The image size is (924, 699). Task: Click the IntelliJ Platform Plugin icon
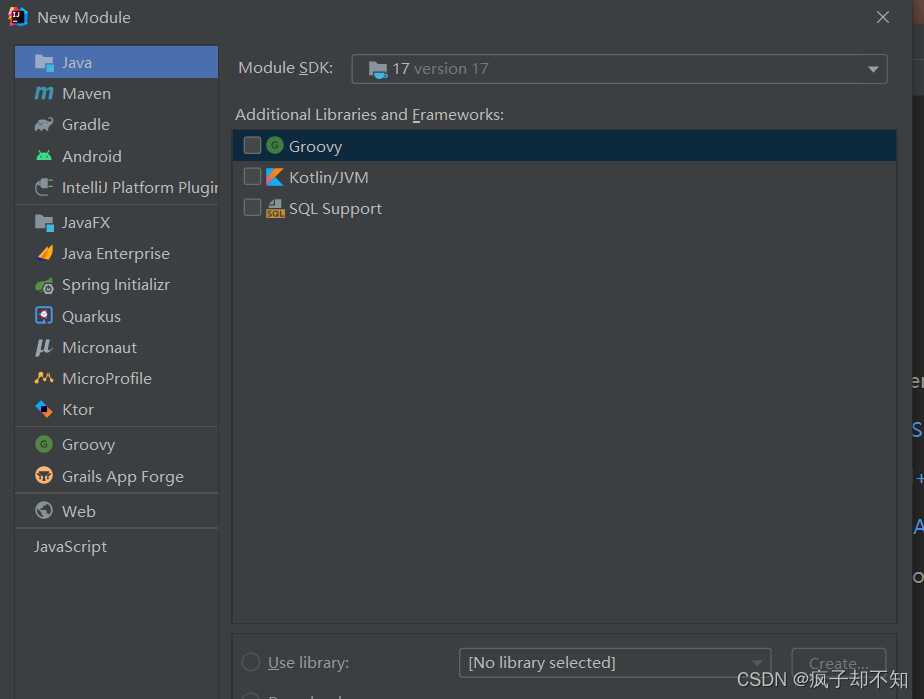point(44,187)
